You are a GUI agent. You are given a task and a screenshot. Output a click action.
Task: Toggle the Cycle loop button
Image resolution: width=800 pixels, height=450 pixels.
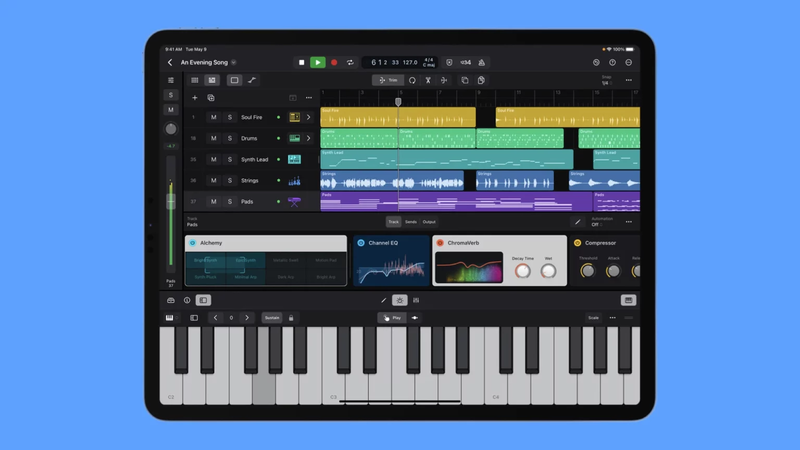tap(350, 62)
